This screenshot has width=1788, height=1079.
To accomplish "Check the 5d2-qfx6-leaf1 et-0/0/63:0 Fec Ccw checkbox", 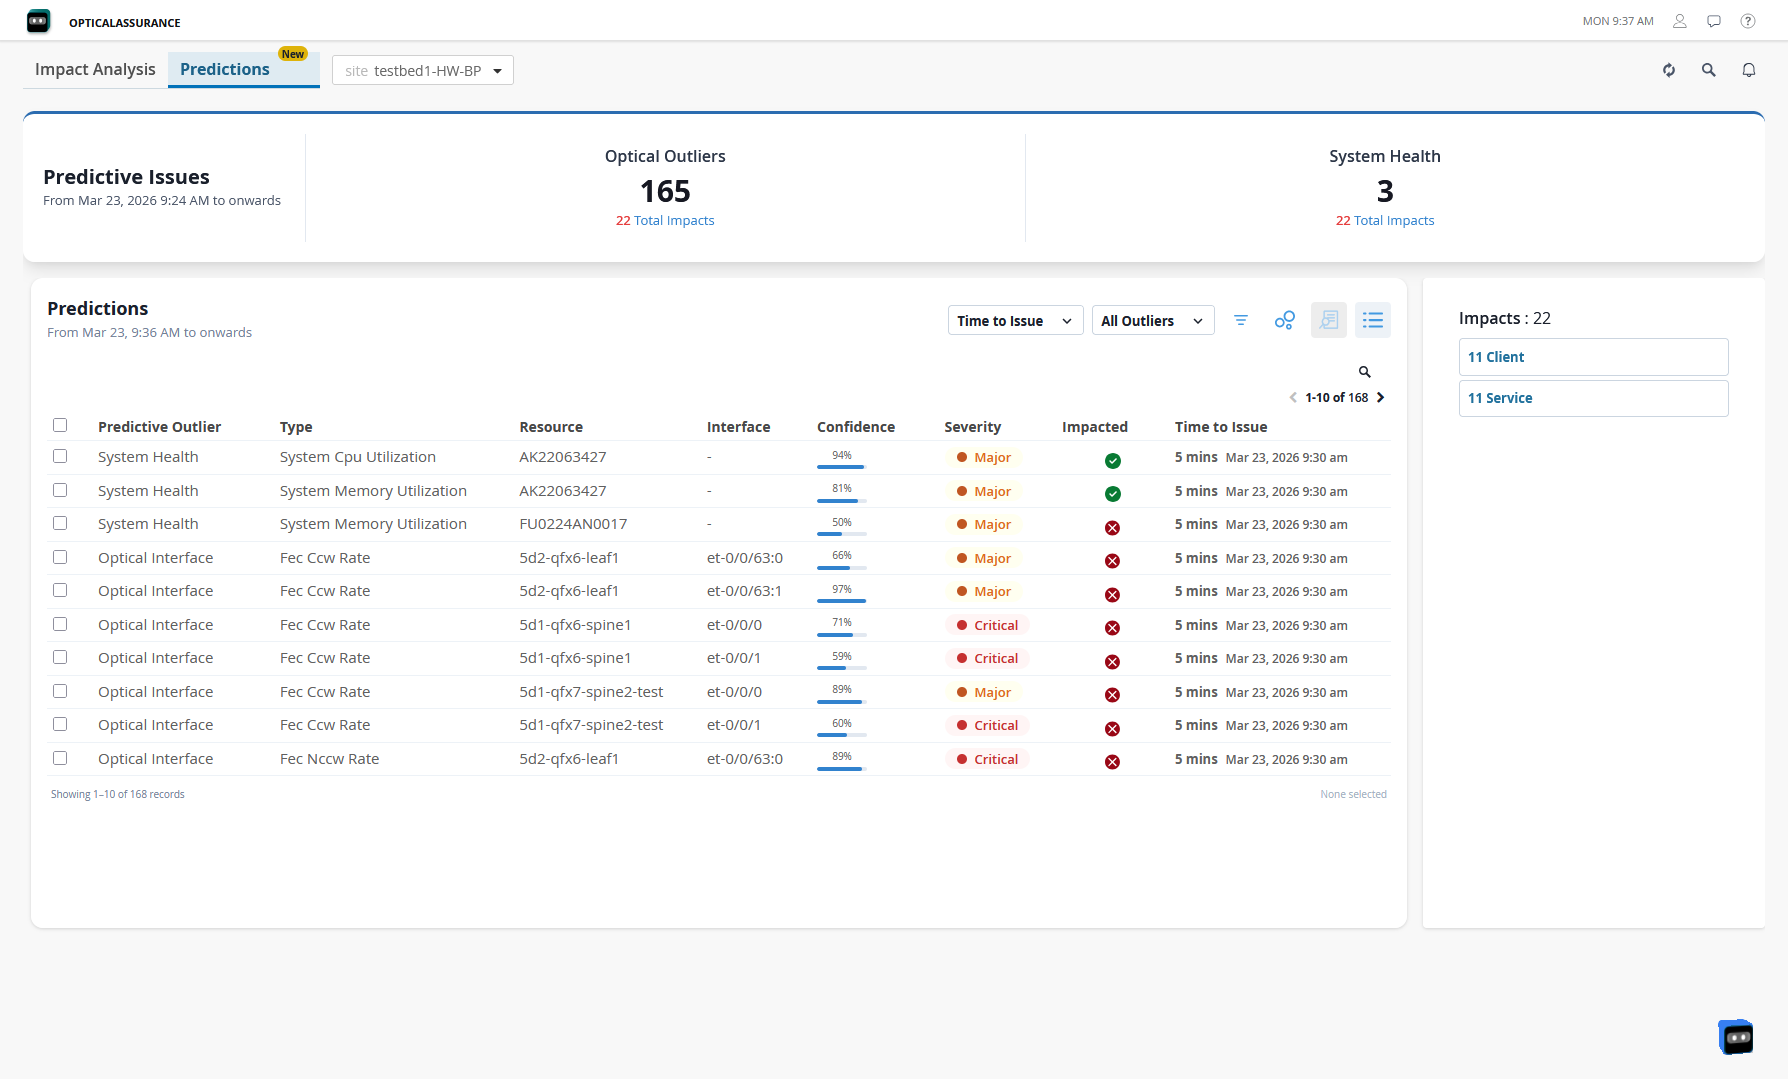I will [x=60, y=557].
